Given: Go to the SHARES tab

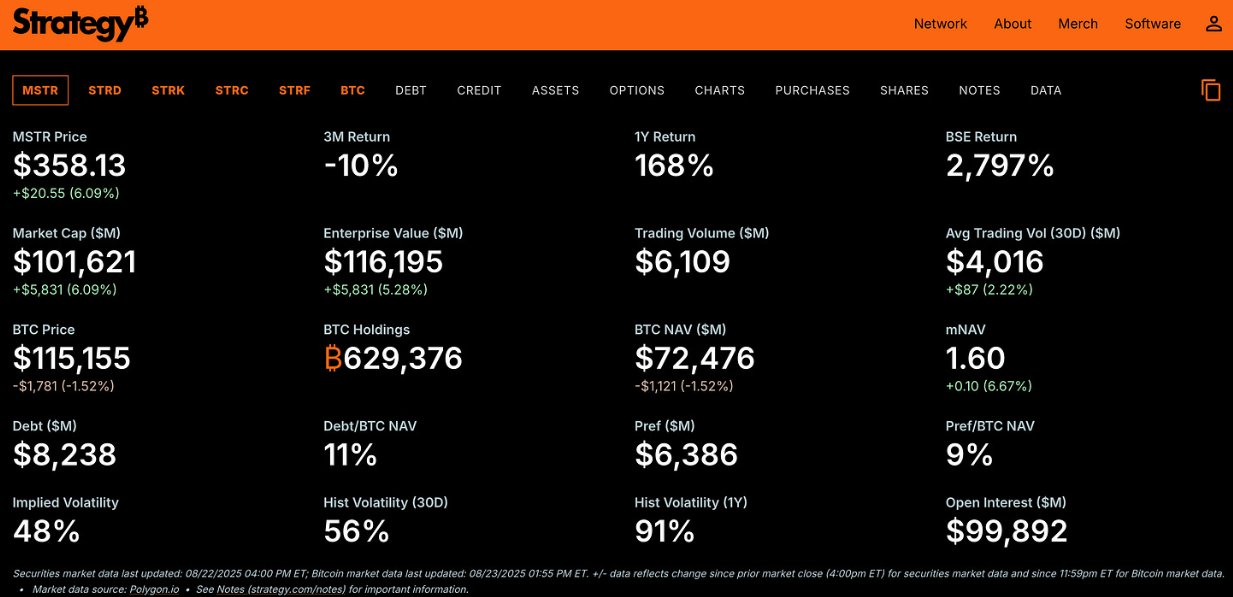Looking at the screenshot, I should (x=904, y=90).
